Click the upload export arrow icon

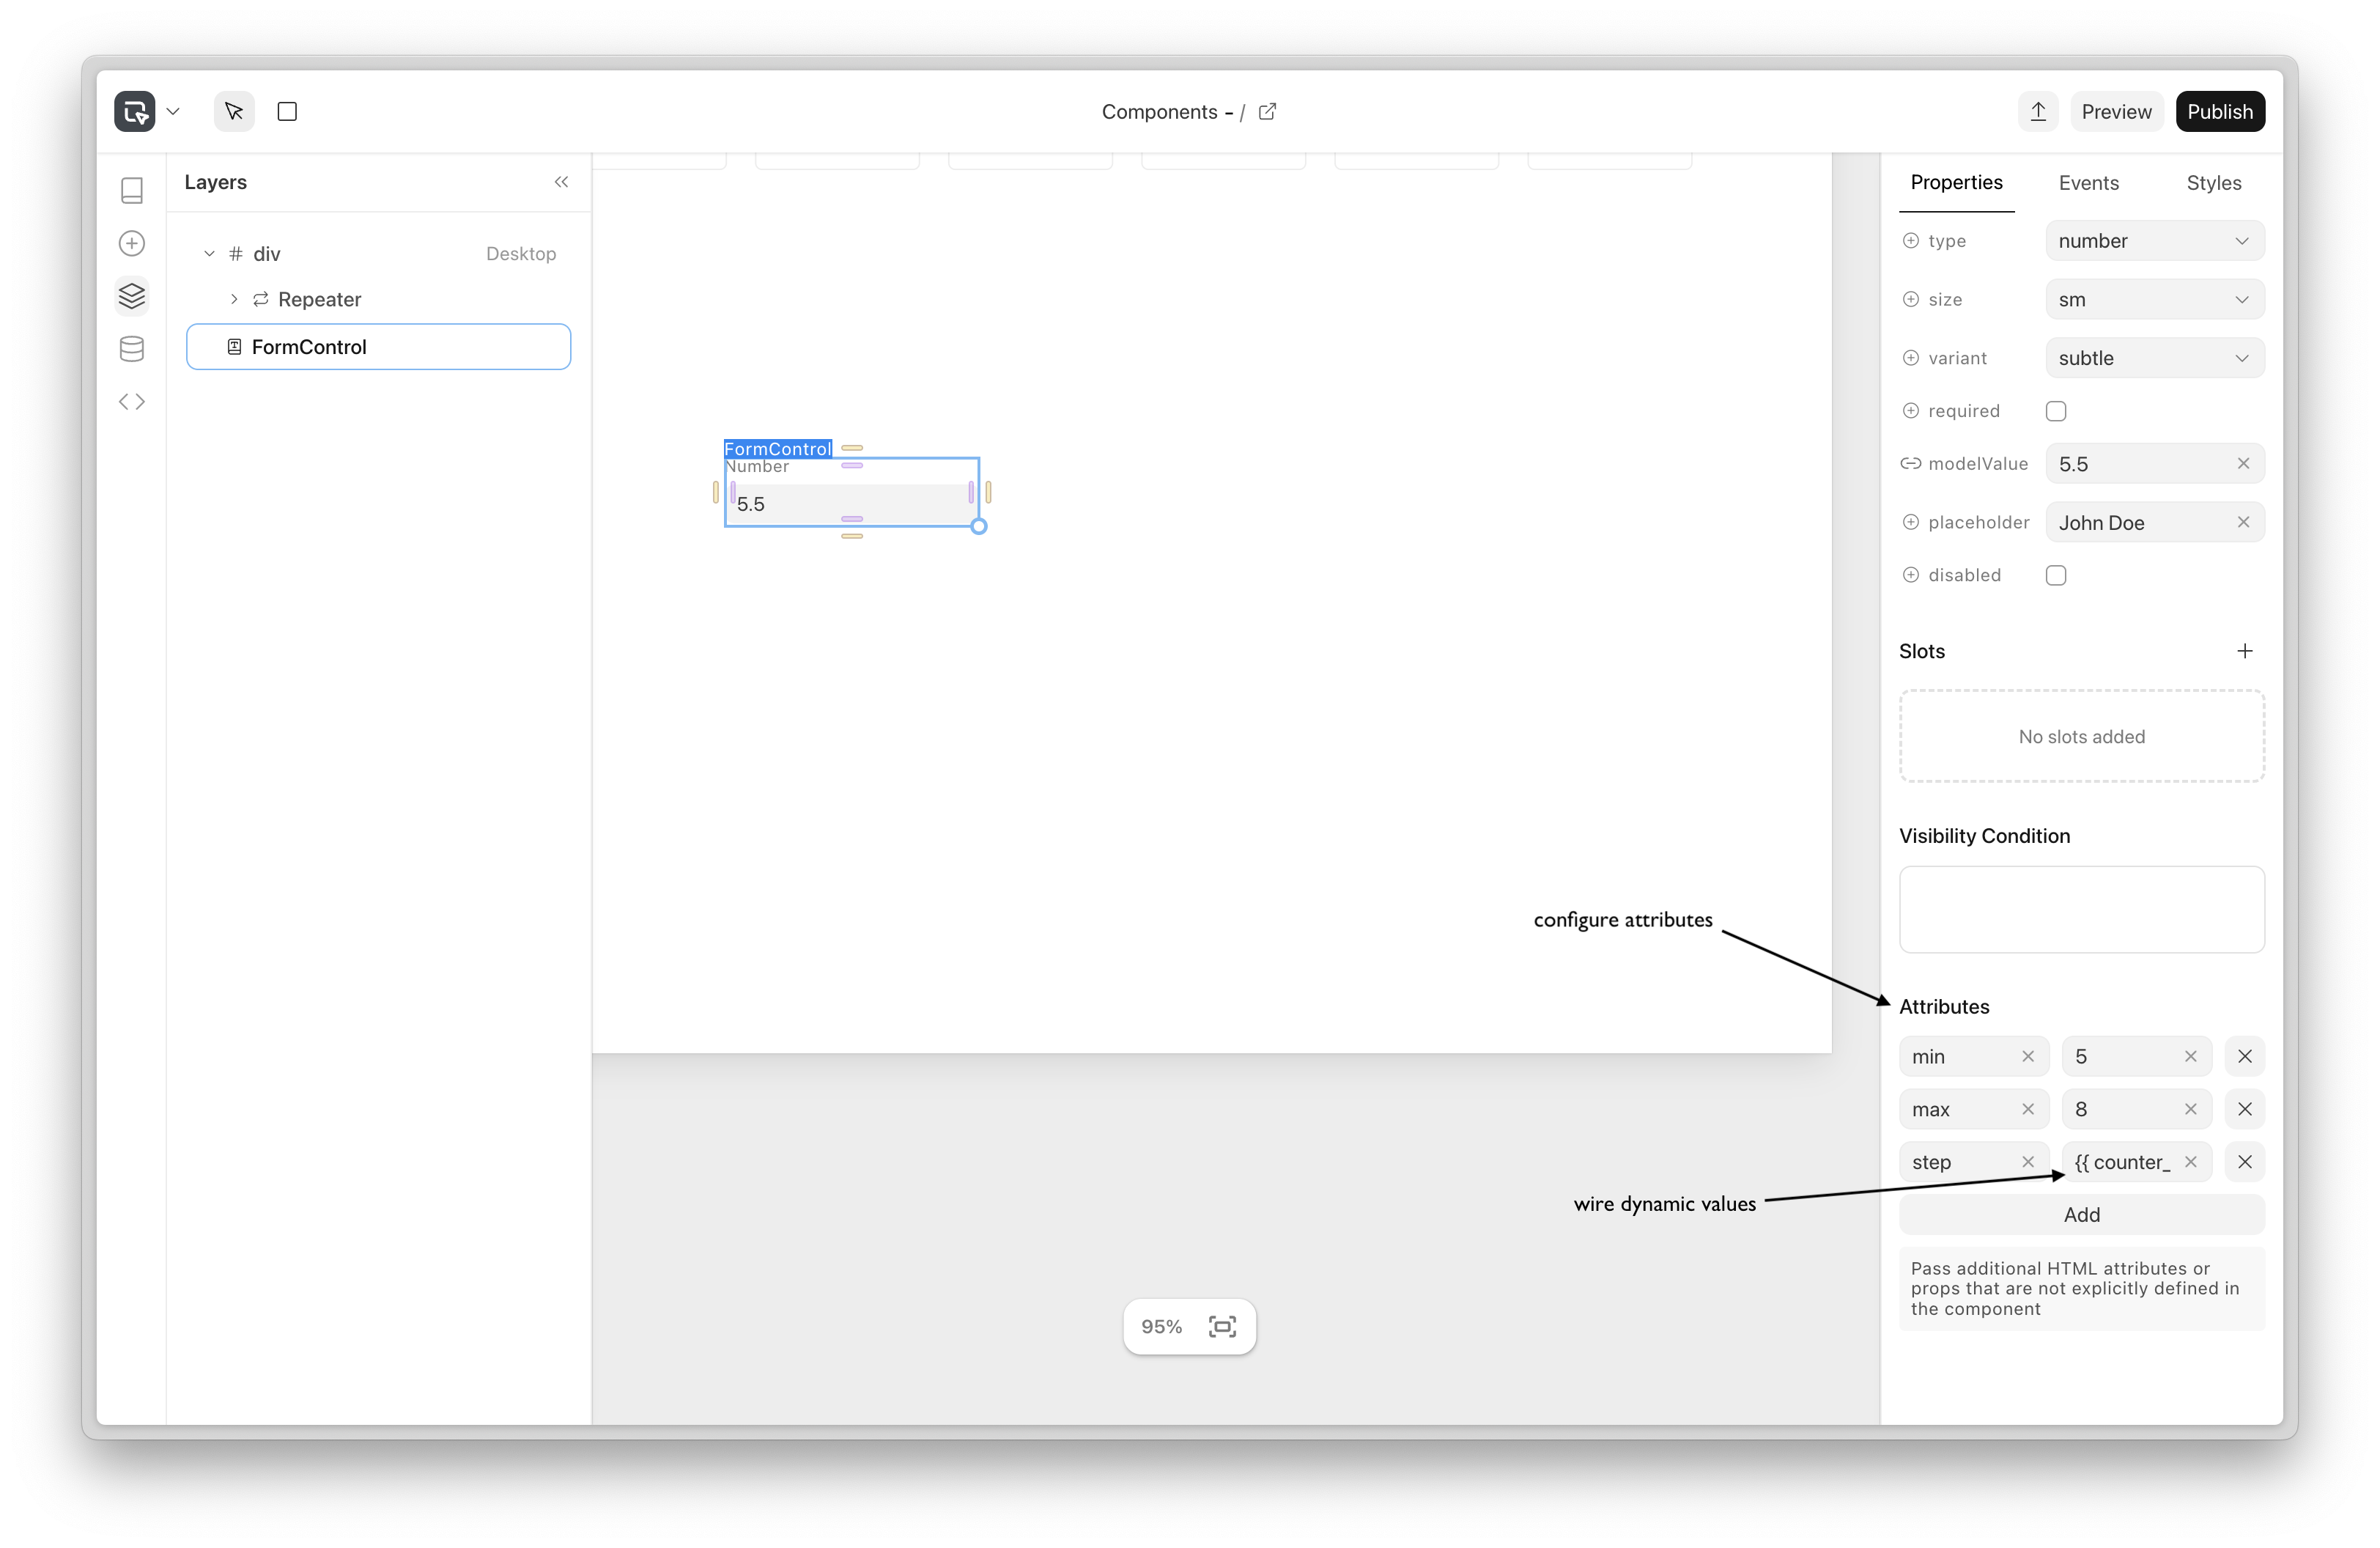point(2037,111)
